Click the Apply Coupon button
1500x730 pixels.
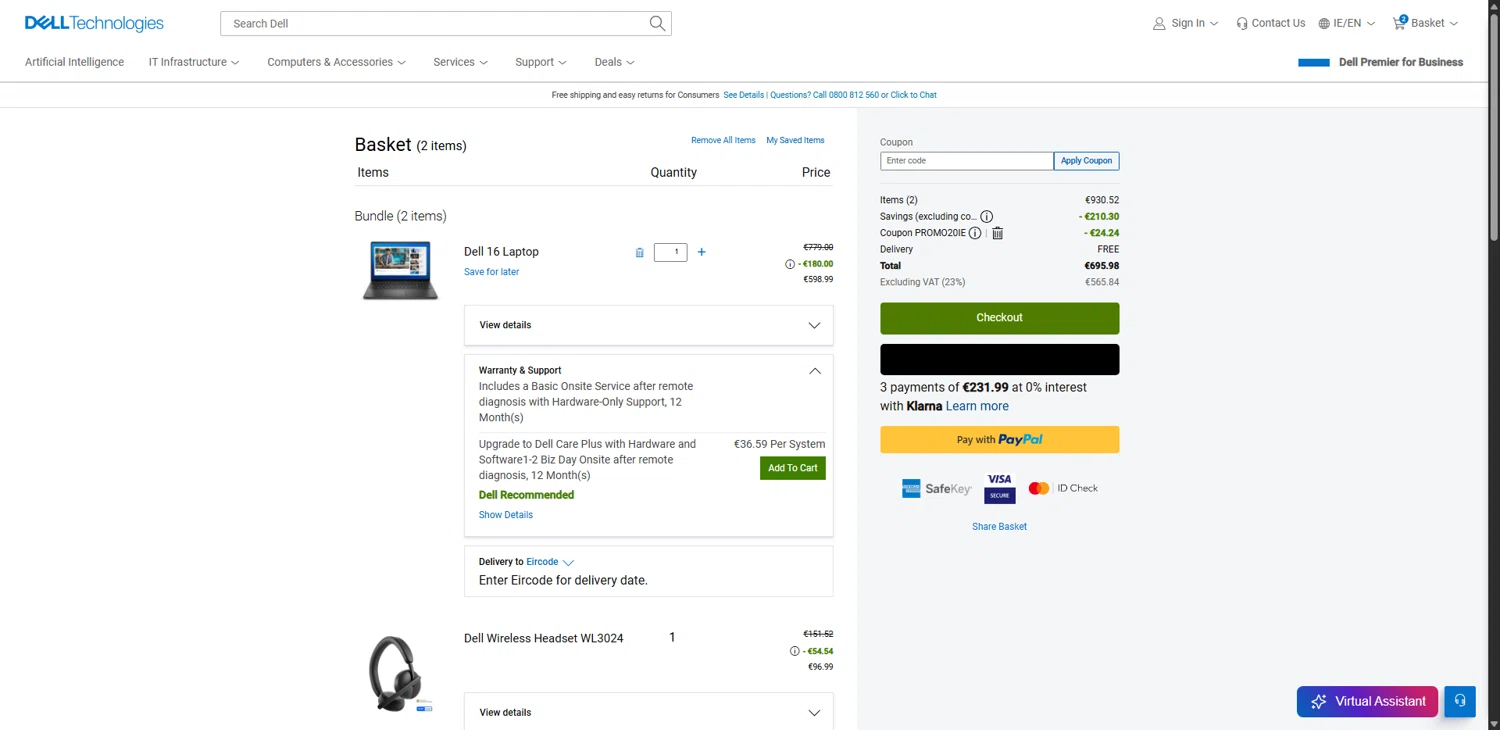pos(1086,161)
